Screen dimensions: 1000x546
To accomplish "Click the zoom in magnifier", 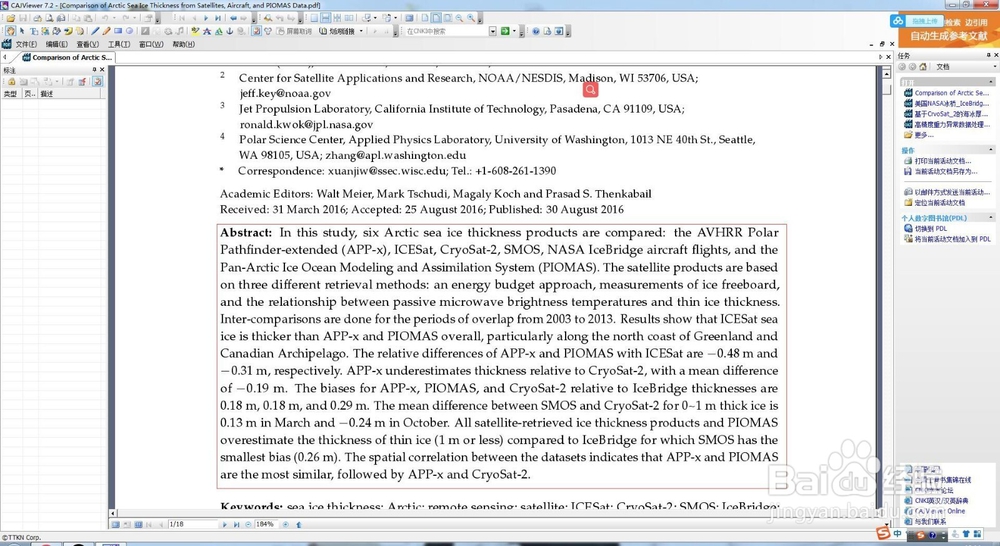I will click(x=470, y=18).
